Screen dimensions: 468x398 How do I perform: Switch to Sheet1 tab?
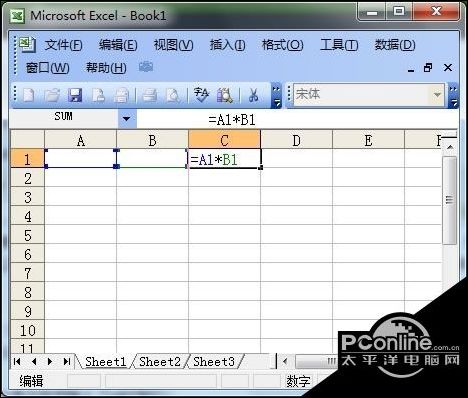106,362
